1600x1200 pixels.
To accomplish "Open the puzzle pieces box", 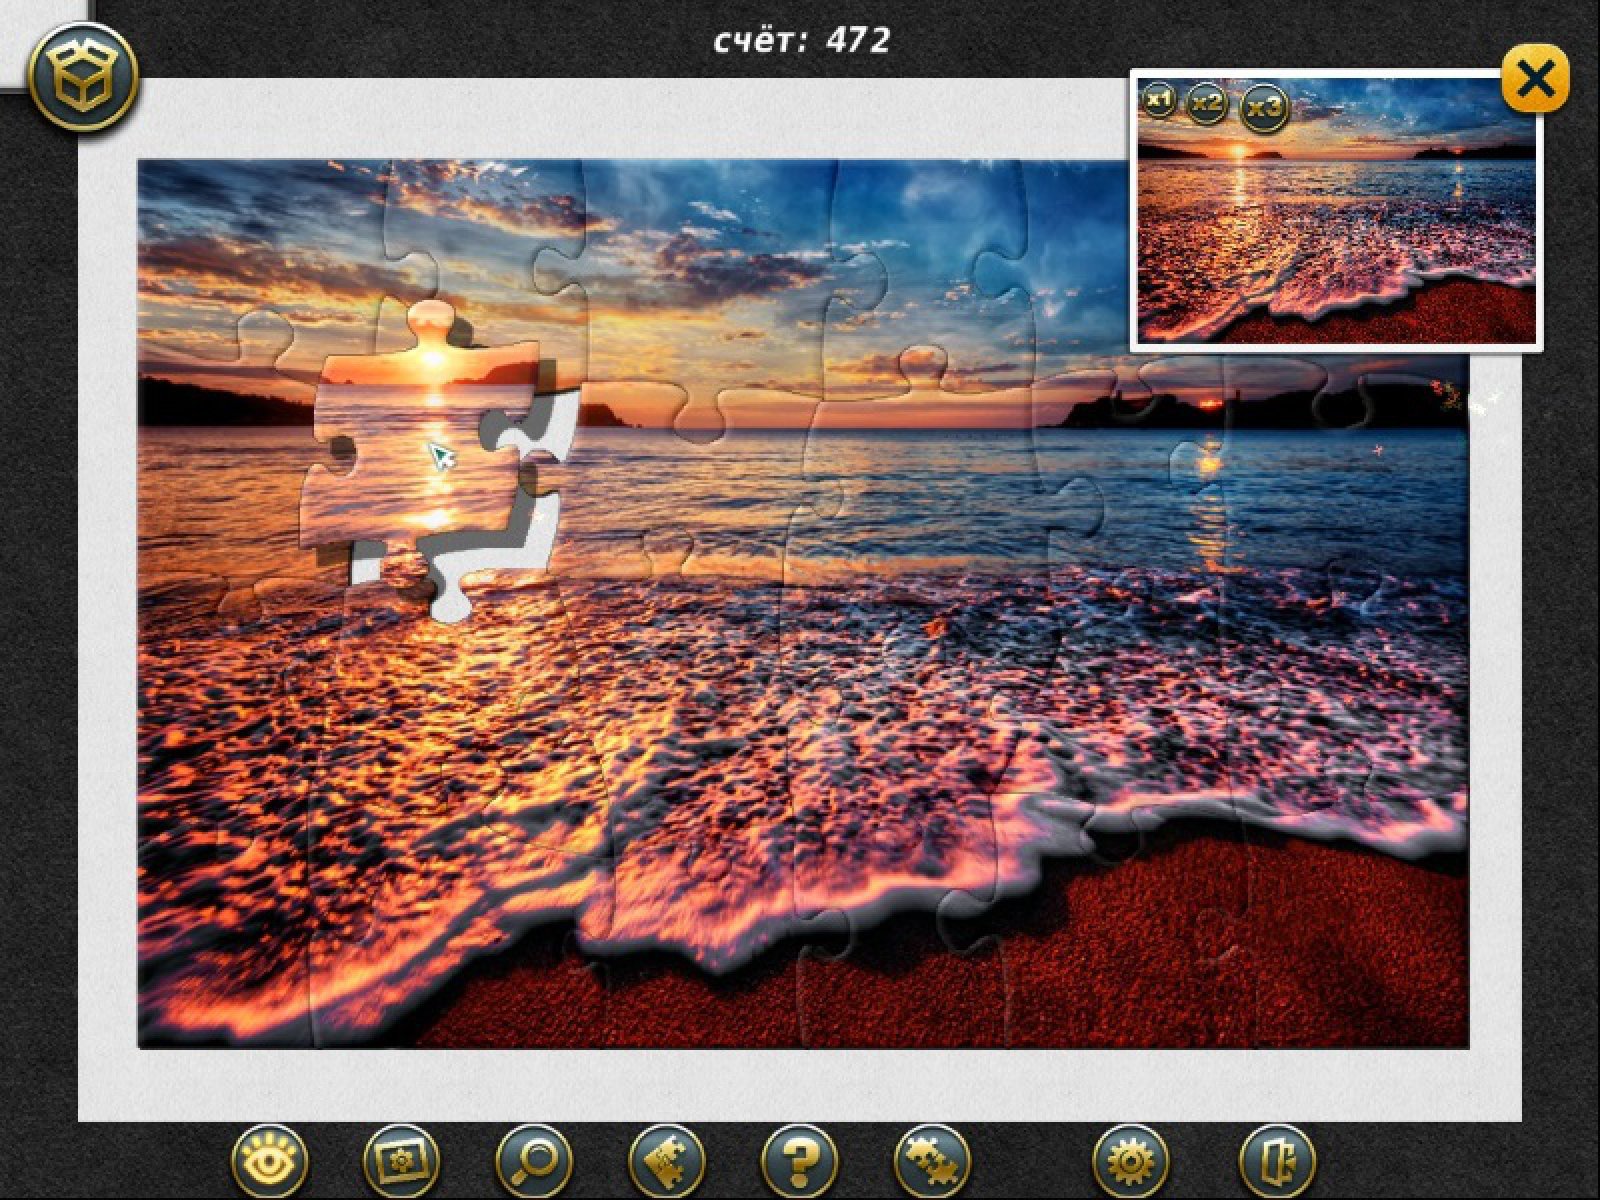I will click(84, 80).
